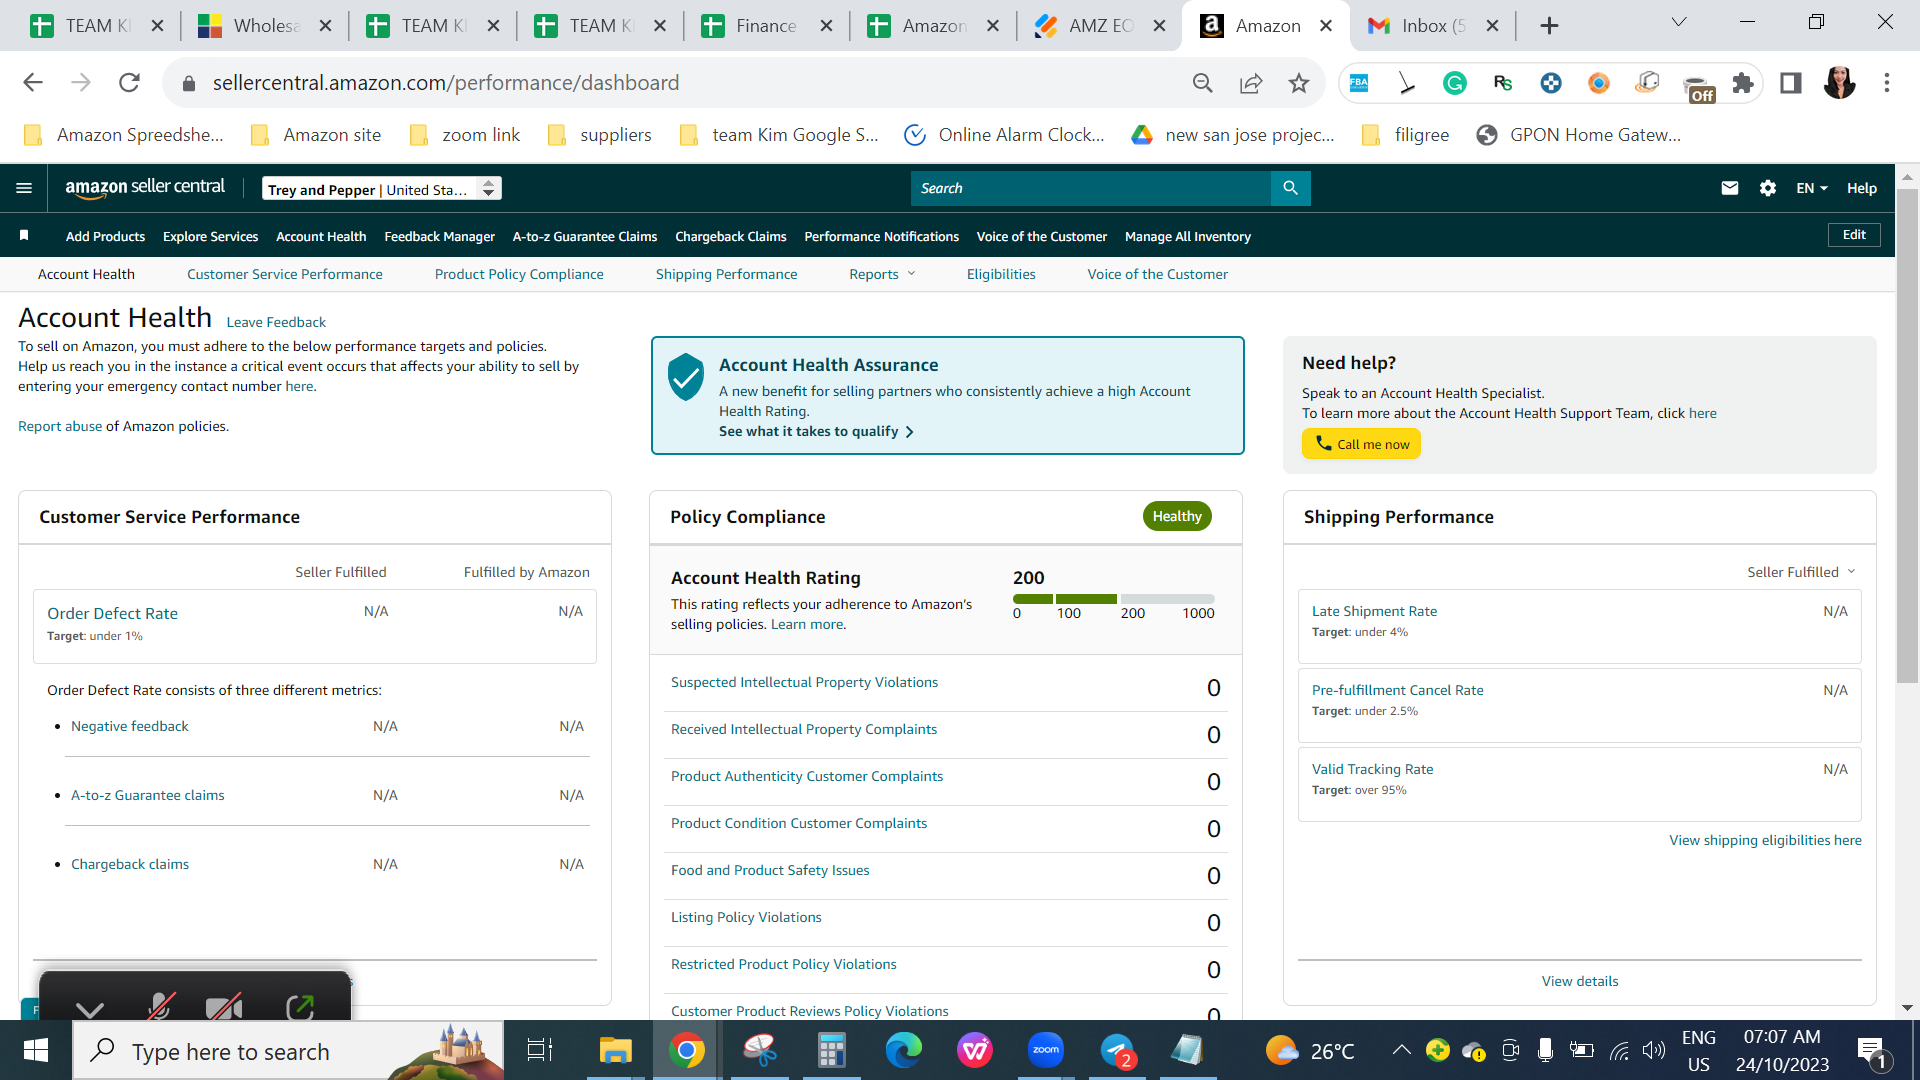Switch to the Customer Service Performance tab
Screen dimensions: 1920x1080
pos(284,274)
